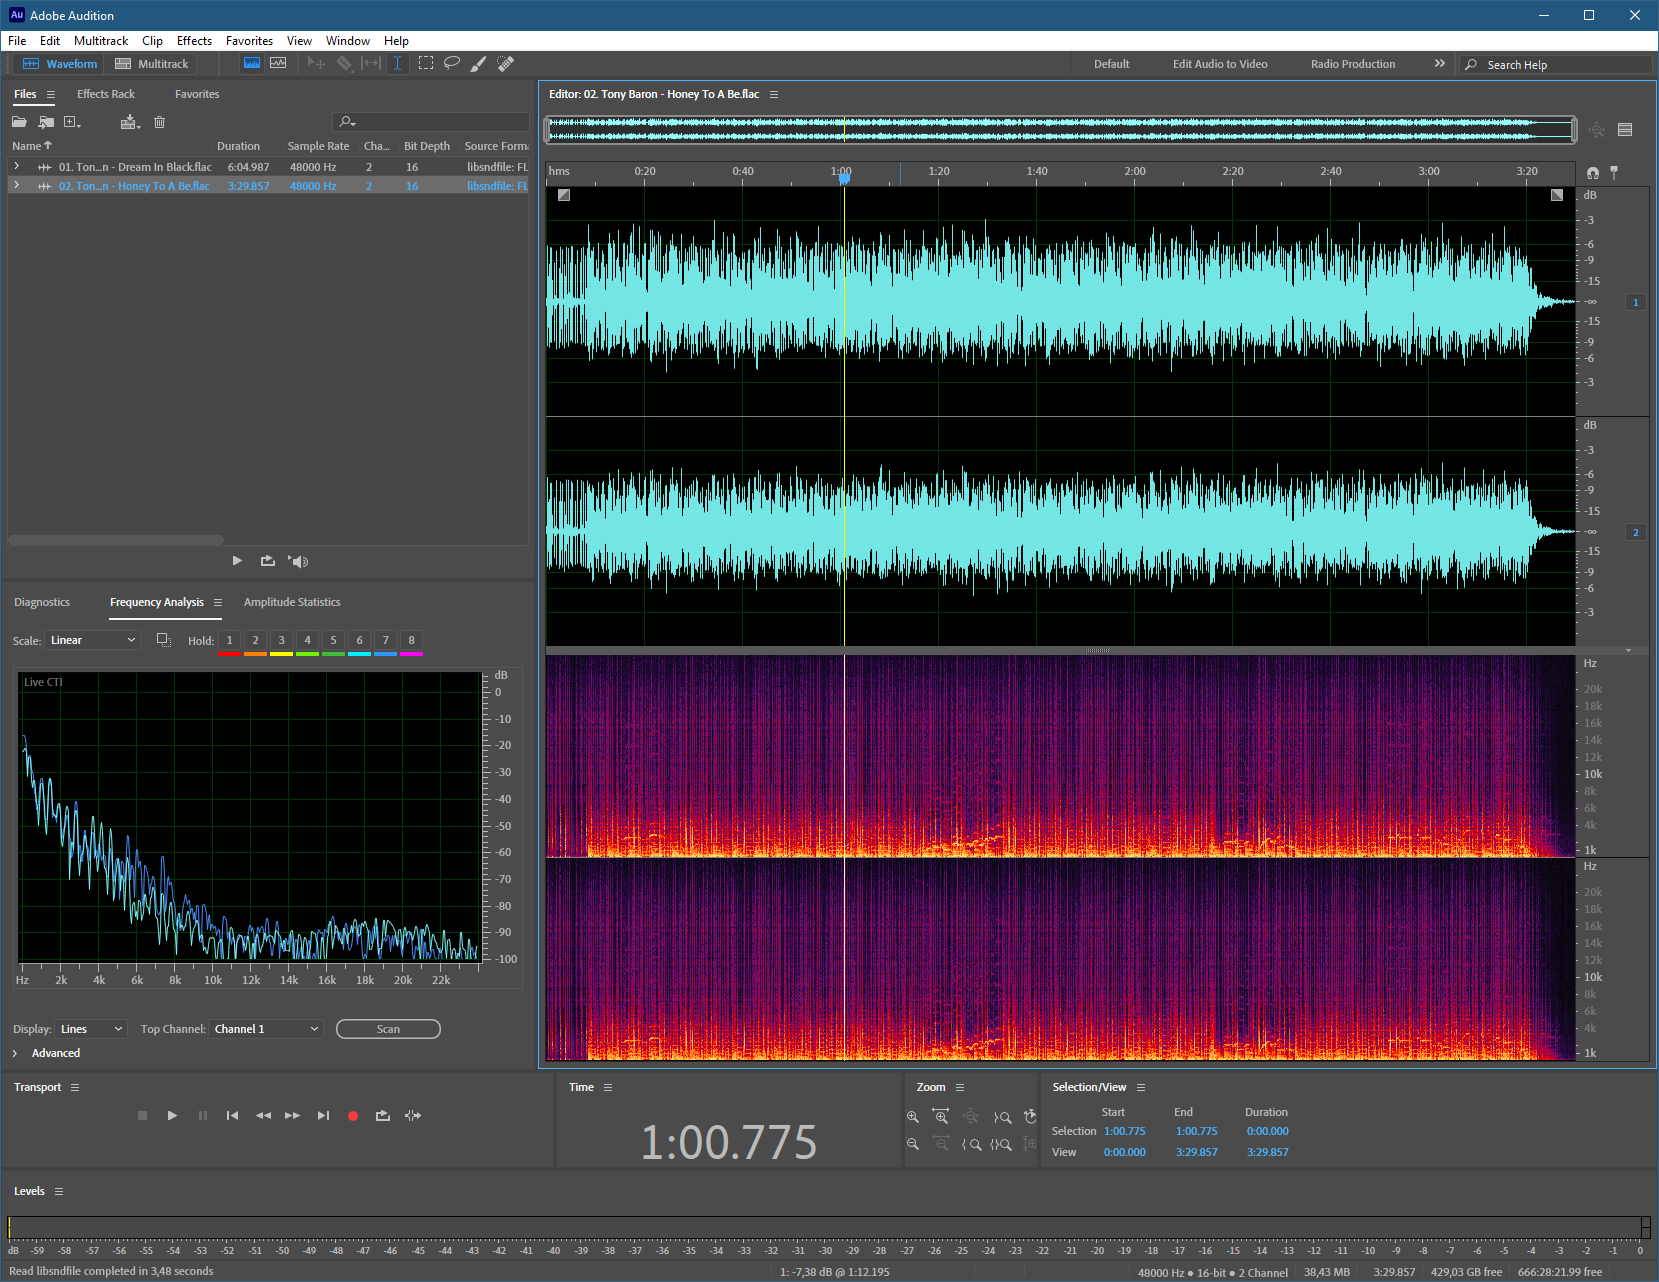
Task: Select the Marquee Selection tool
Action: 425,63
